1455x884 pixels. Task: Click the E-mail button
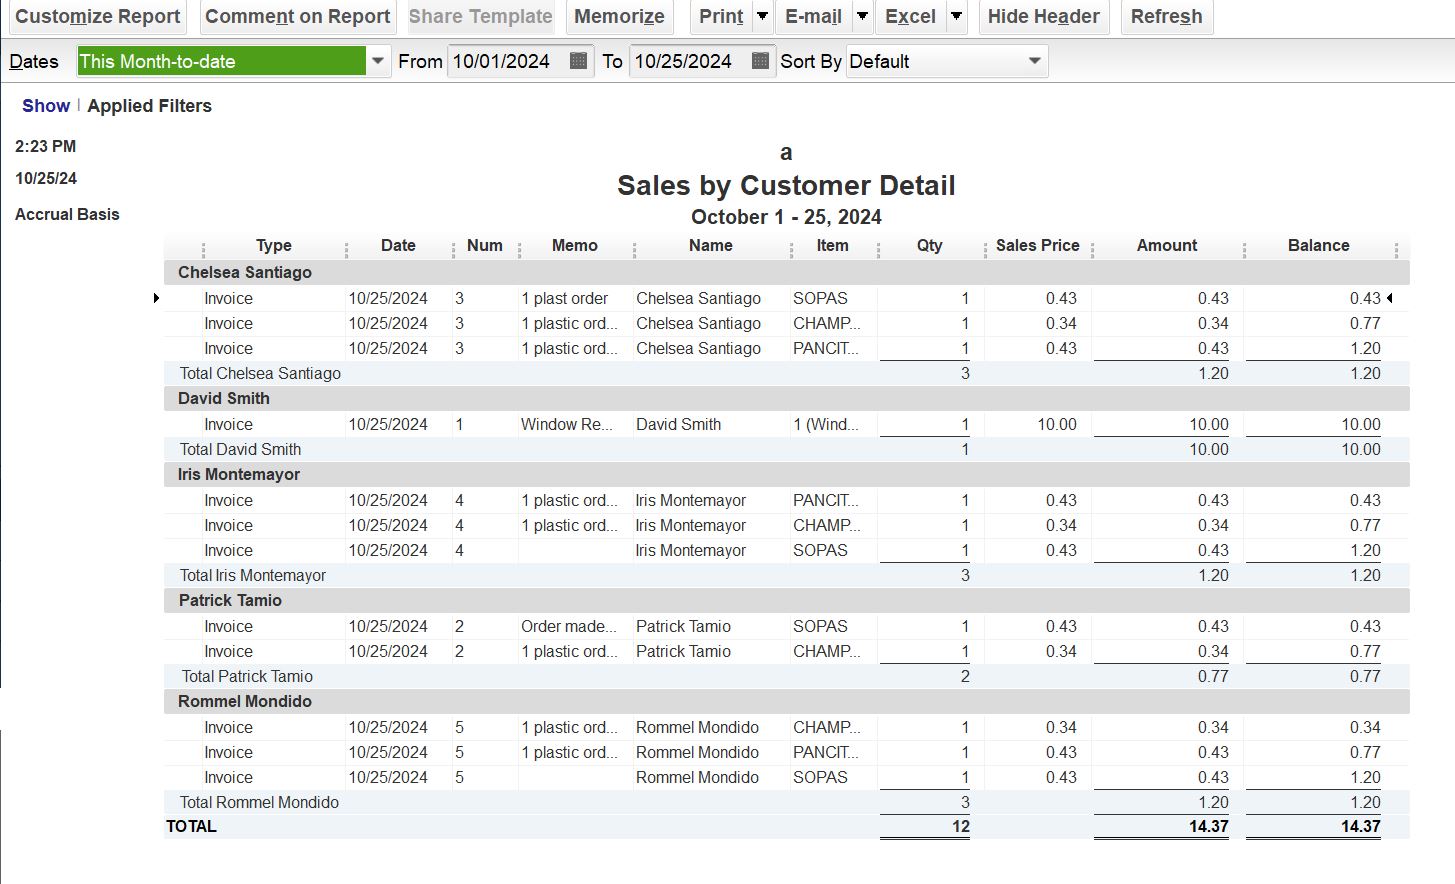point(813,16)
